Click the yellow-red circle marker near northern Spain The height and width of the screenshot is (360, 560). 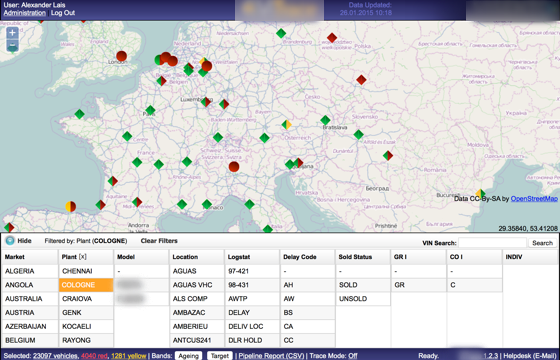(x=71, y=206)
